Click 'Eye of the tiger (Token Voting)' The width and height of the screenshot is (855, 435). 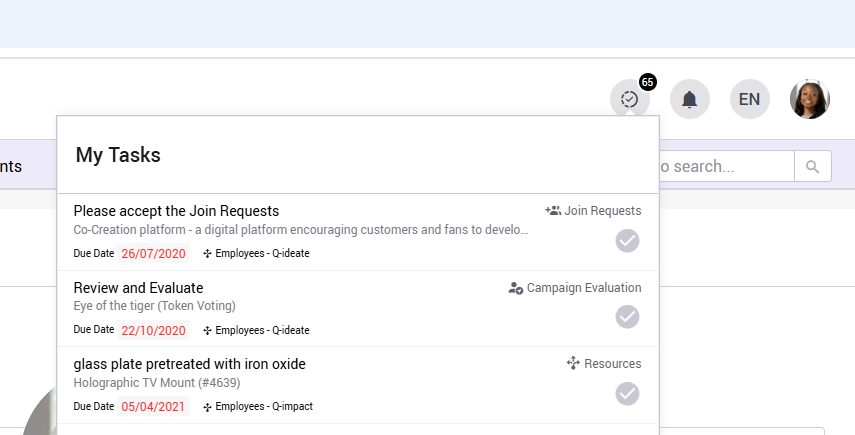click(155, 306)
